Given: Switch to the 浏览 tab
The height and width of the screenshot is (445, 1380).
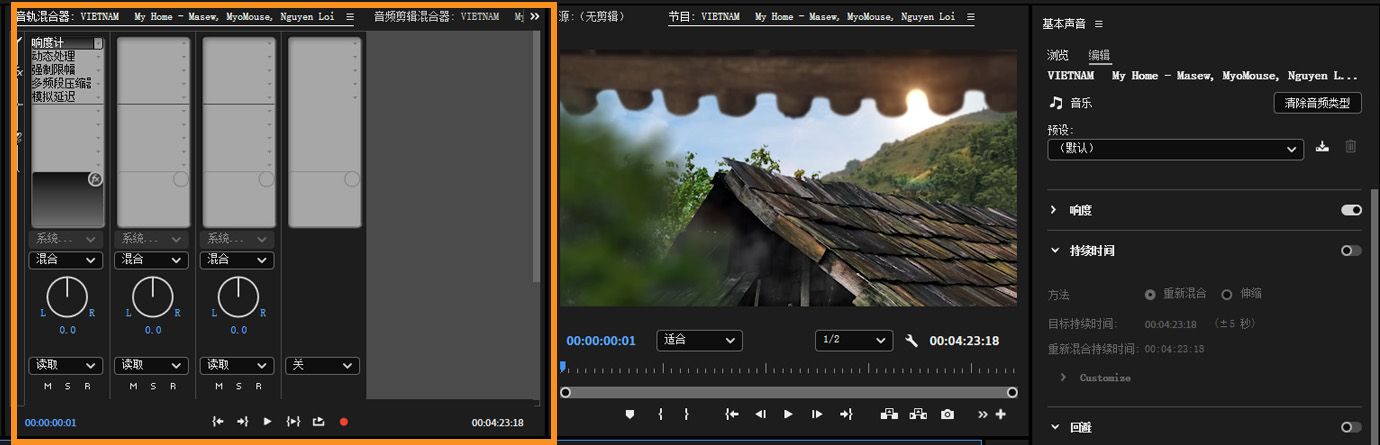Looking at the screenshot, I should pyautogui.click(x=1058, y=55).
